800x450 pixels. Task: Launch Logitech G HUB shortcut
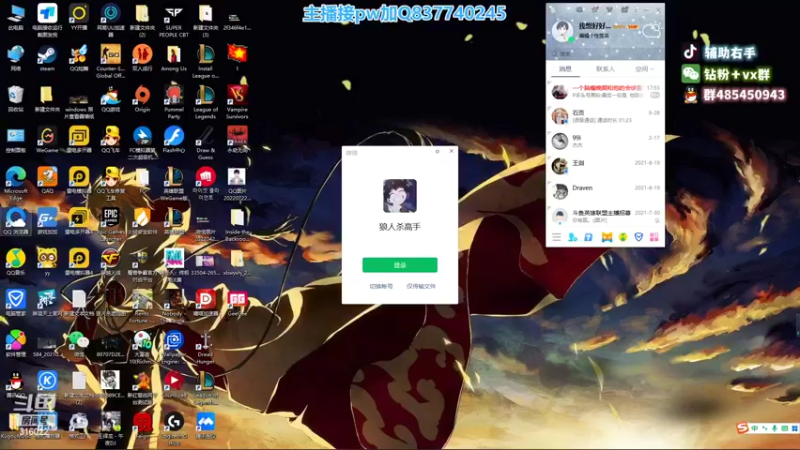pyautogui.click(x=173, y=429)
